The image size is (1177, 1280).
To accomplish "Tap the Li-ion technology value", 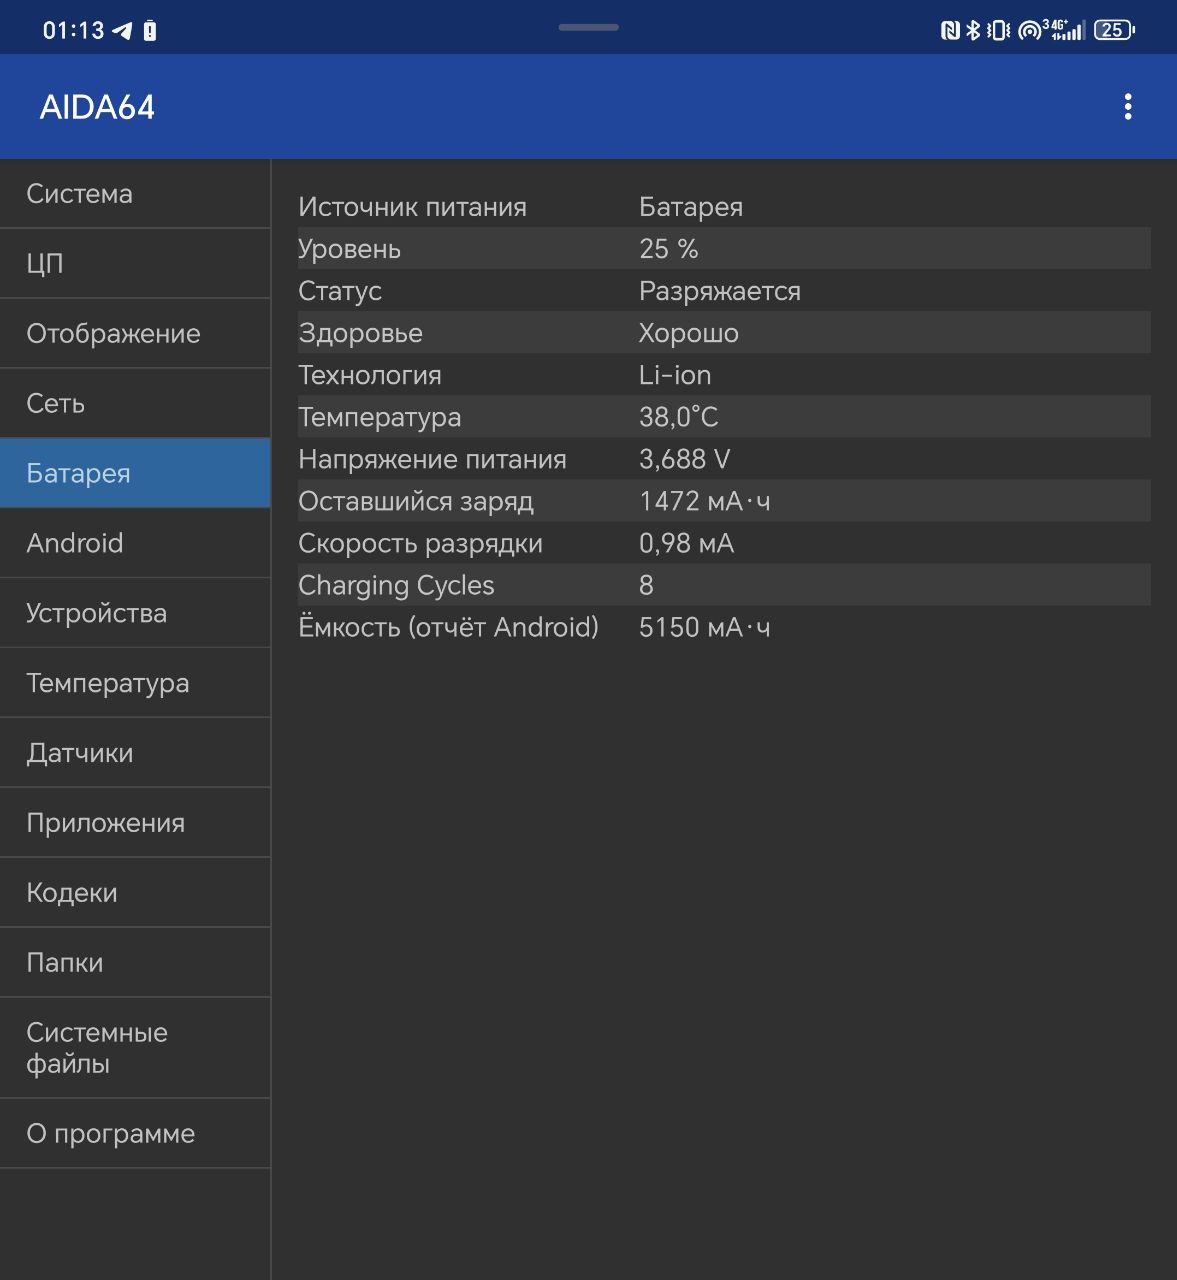I will [675, 375].
